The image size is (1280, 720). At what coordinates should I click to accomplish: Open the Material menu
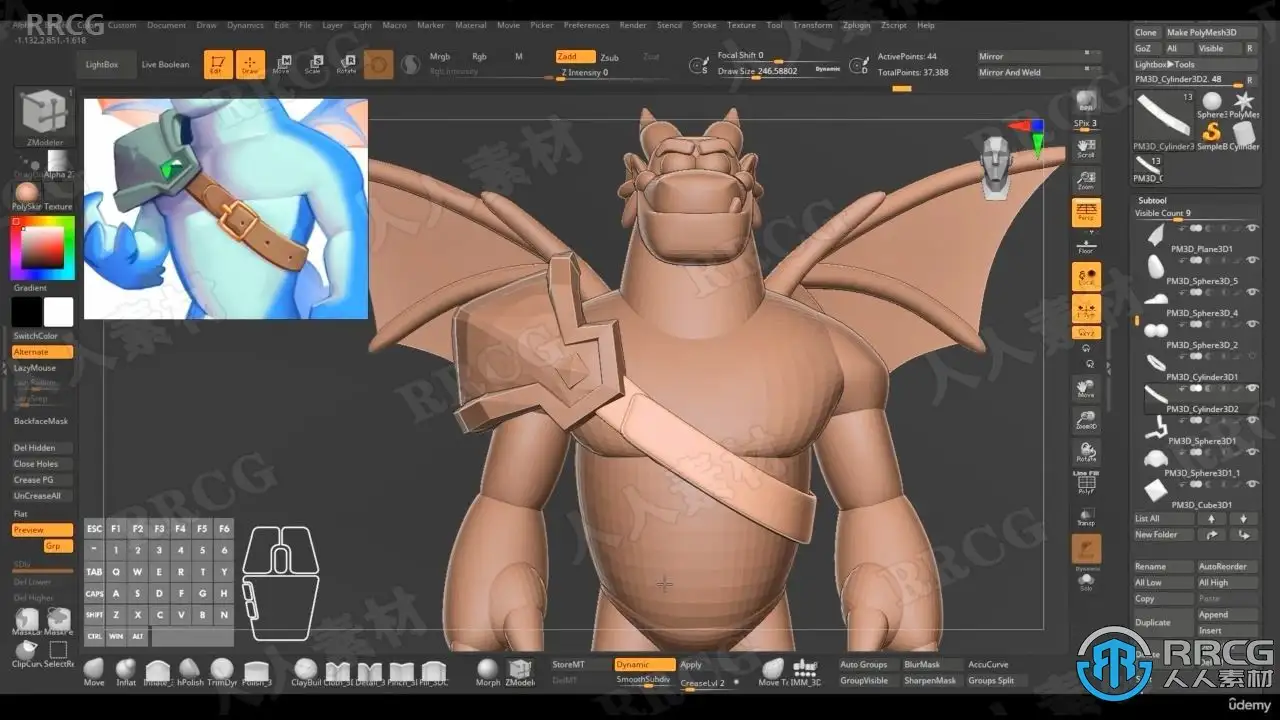coord(471,25)
